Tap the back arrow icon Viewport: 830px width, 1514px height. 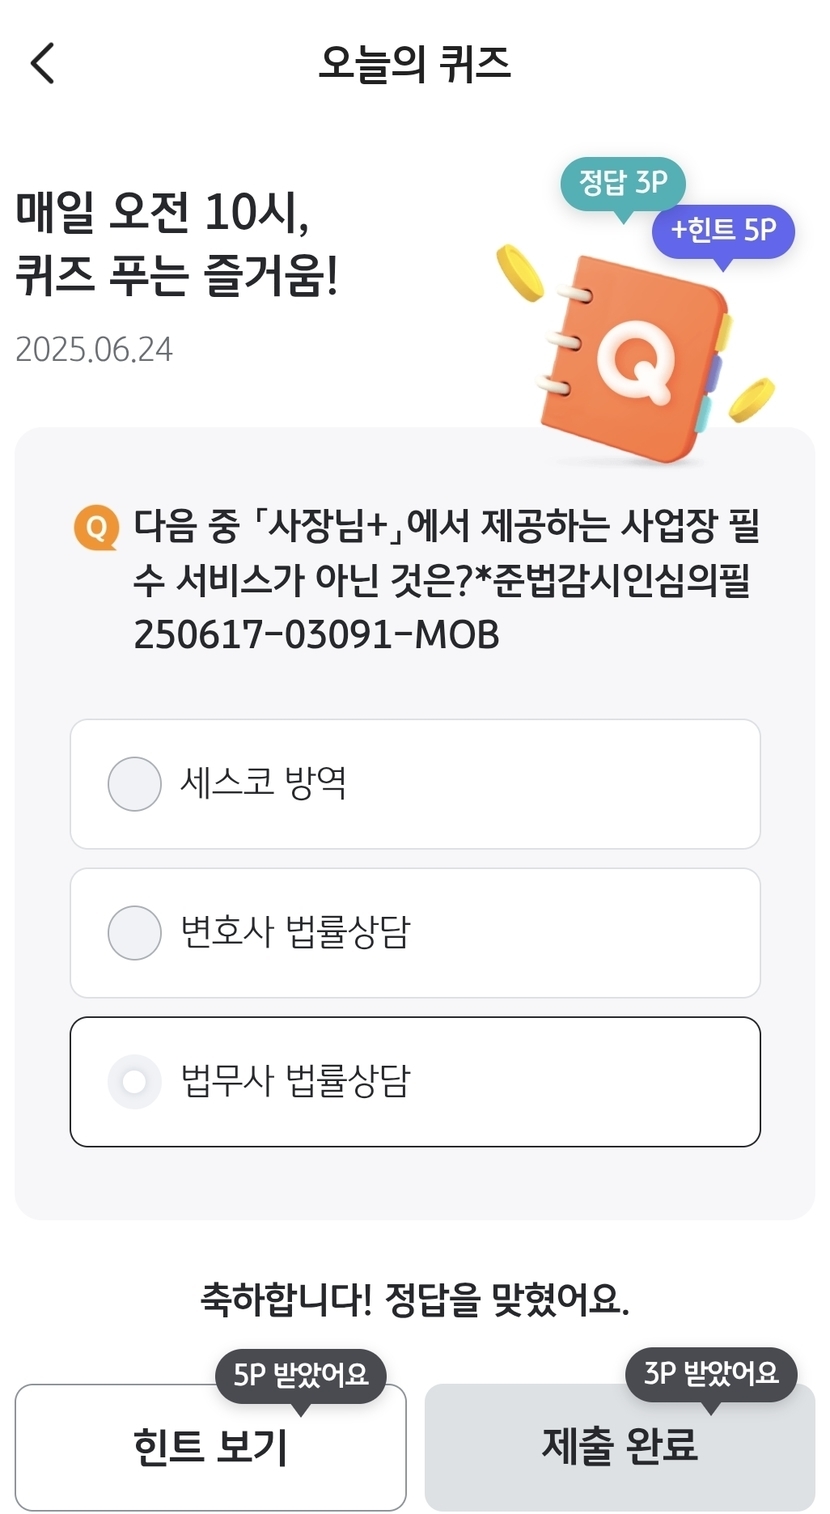(42, 64)
